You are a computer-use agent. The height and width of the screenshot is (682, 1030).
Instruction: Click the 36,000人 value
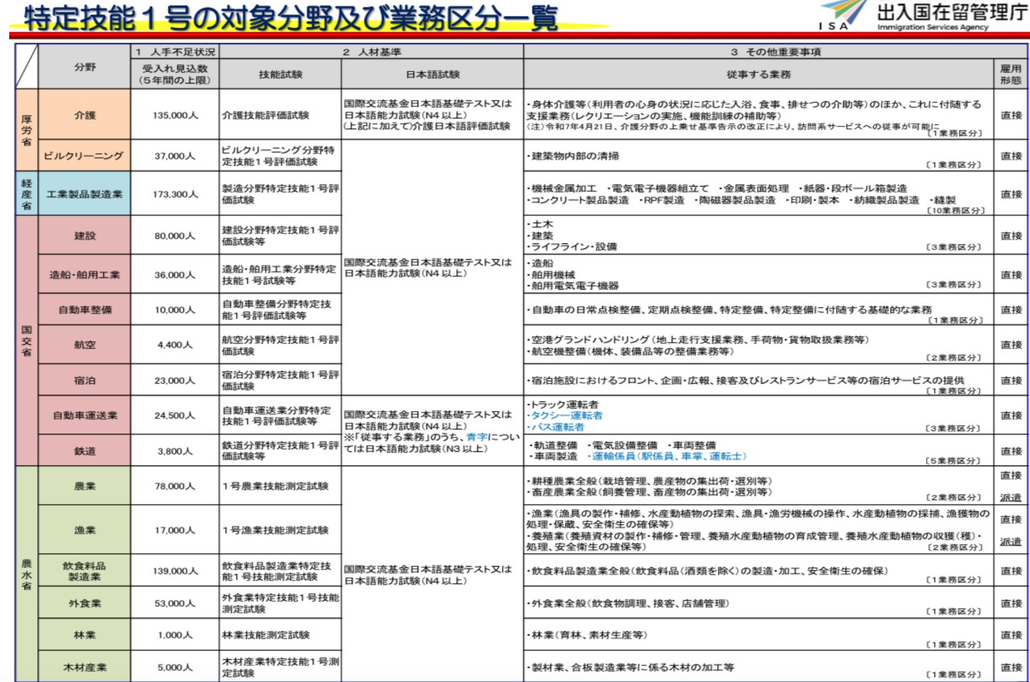point(175,275)
